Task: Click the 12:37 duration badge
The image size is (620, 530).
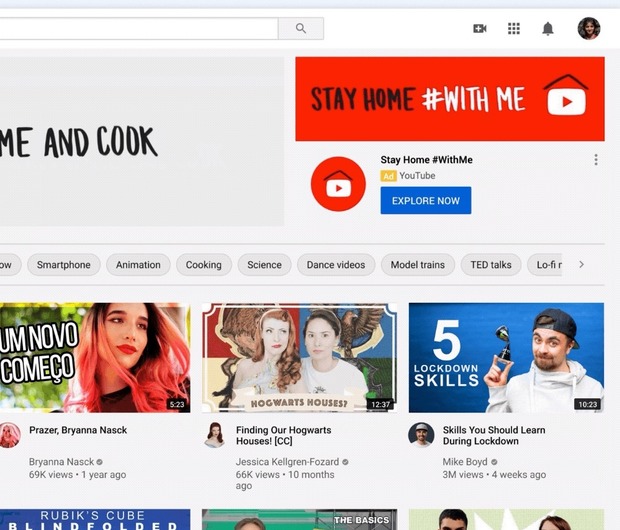Action: click(x=380, y=404)
